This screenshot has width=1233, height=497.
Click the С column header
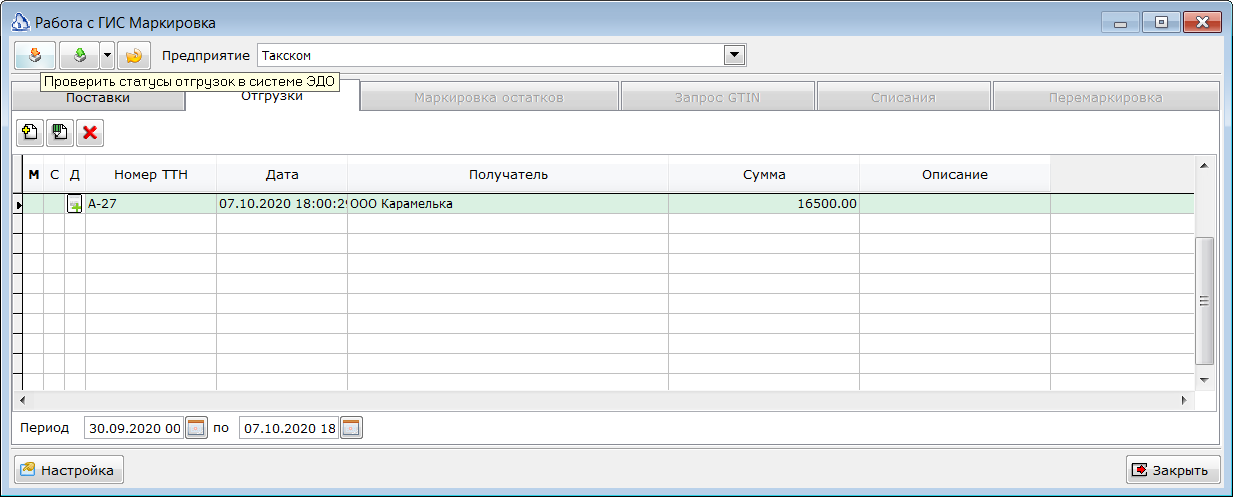(54, 175)
